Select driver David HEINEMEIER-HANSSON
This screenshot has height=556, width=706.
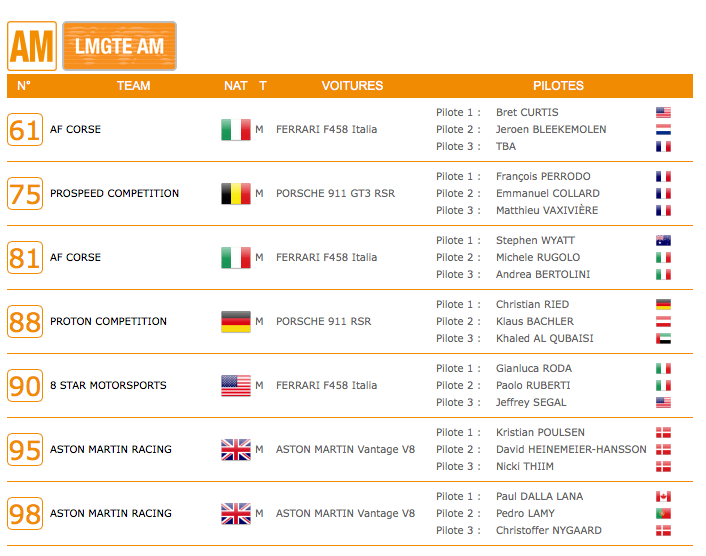[x=571, y=449]
